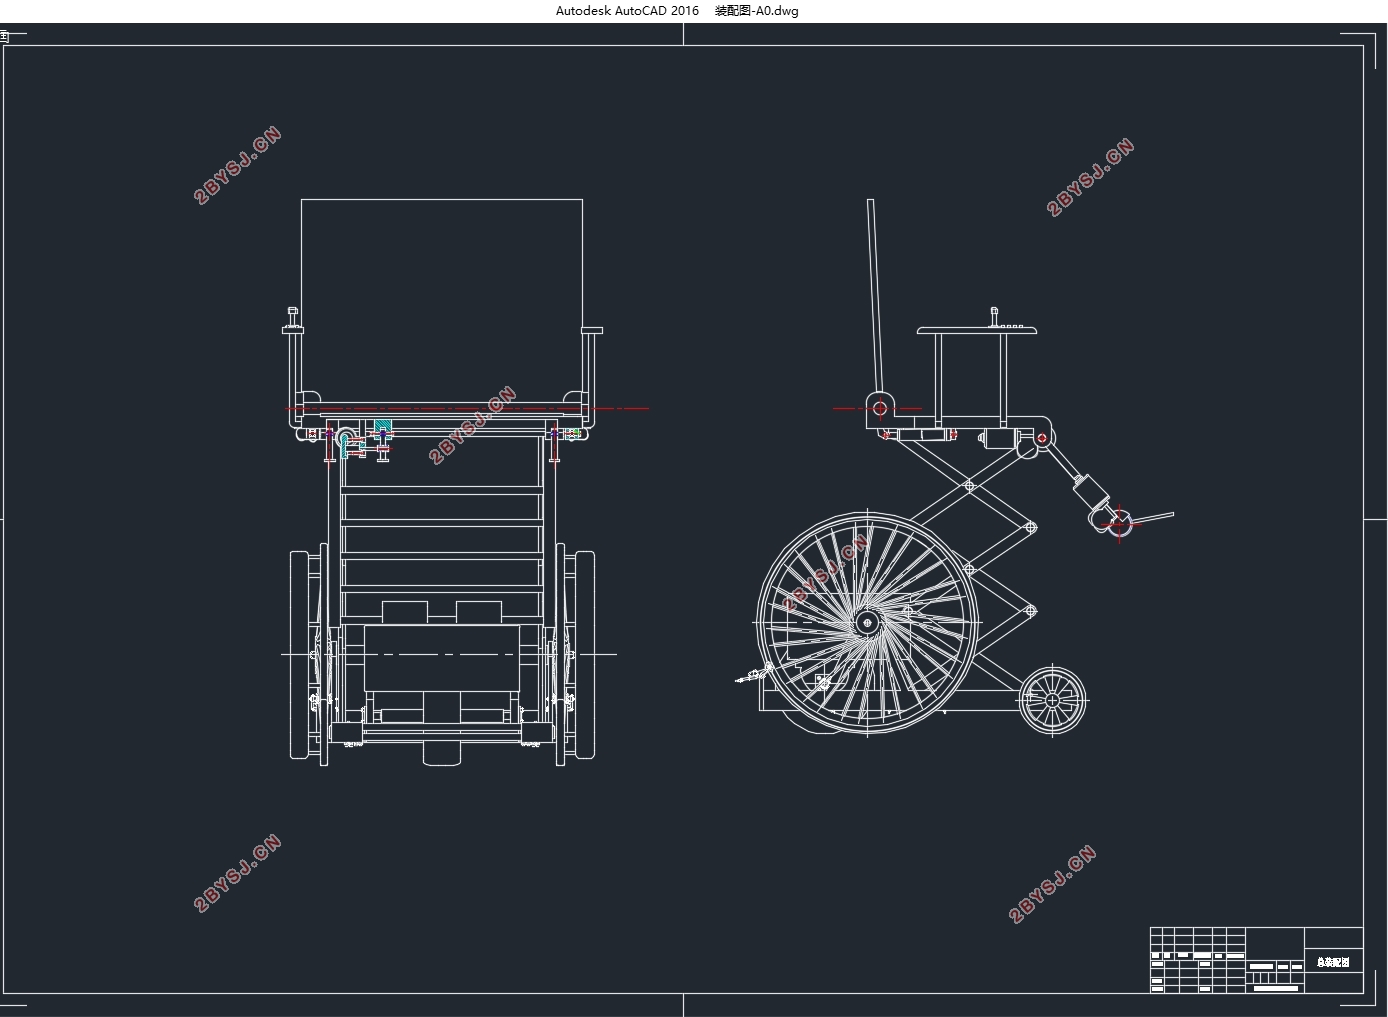Click the tall backrest rectangle in front view
The height and width of the screenshot is (1017, 1388).
click(x=442, y=300)
